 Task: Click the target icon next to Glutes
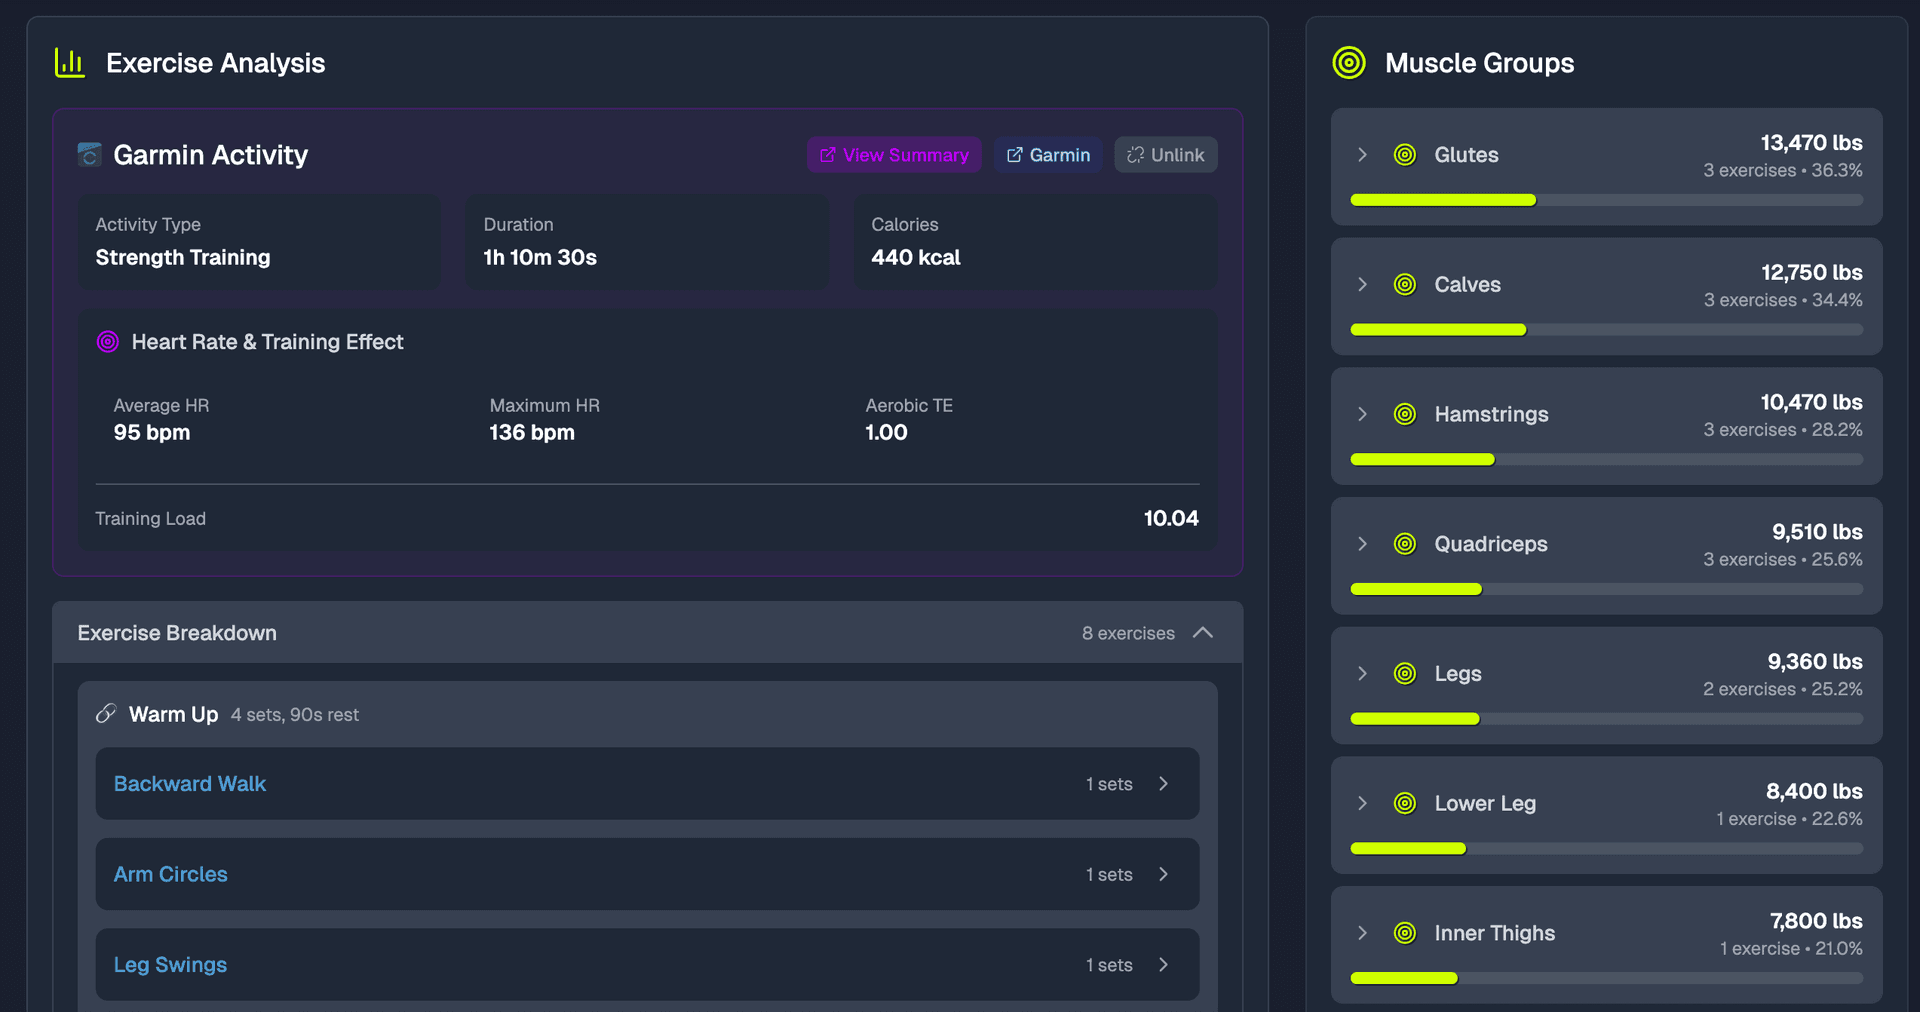tap(1404, 154)
